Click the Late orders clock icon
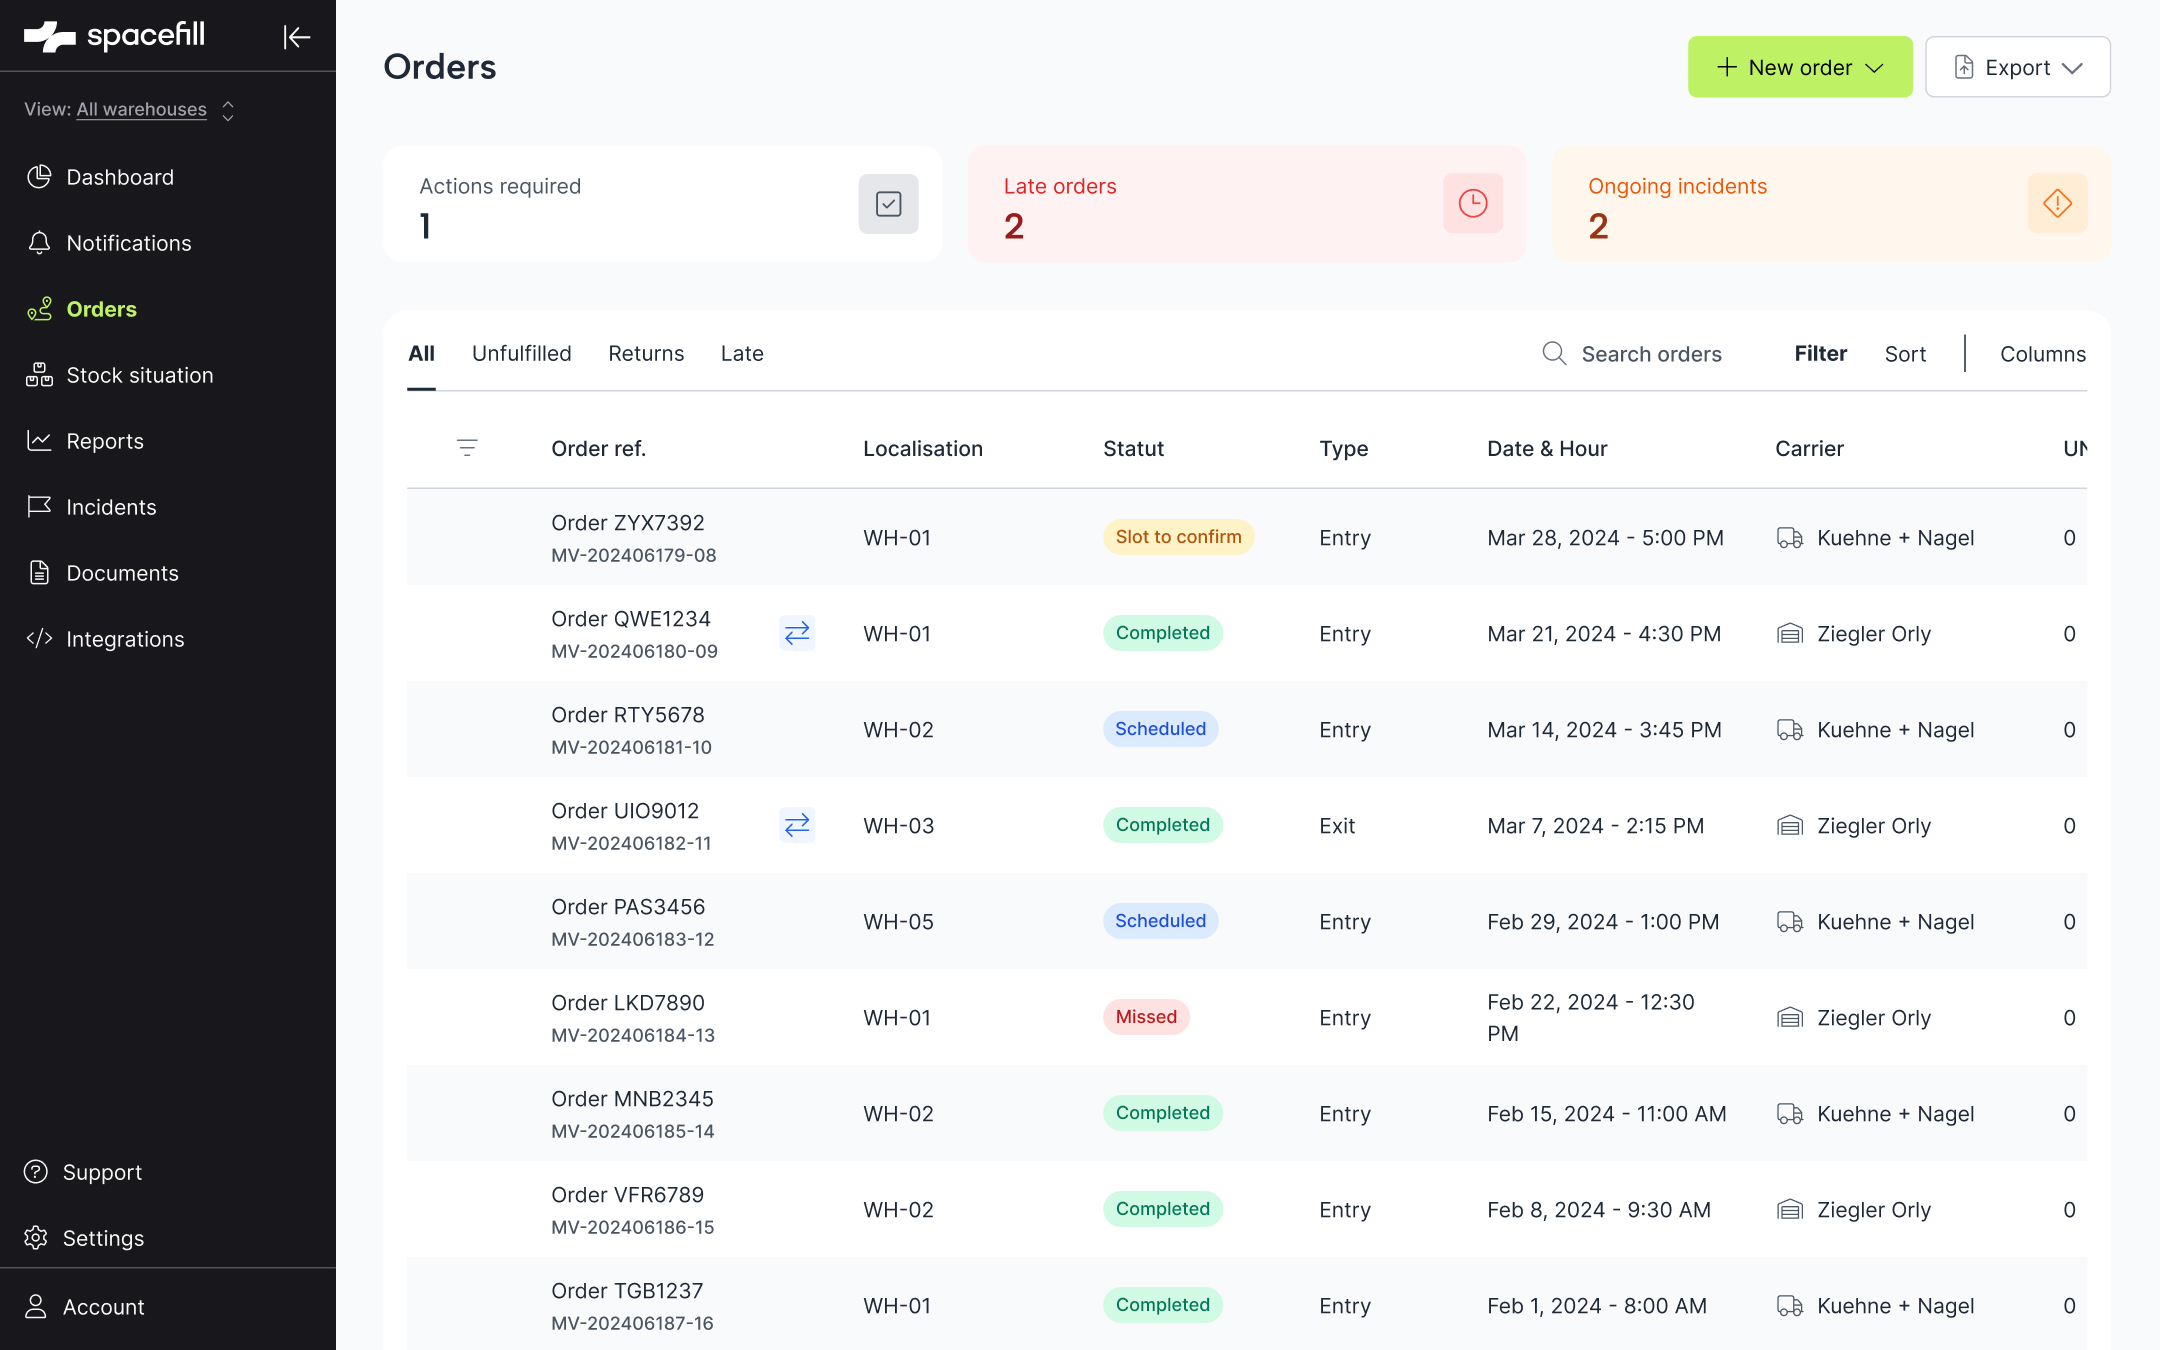 [1473, 204]
